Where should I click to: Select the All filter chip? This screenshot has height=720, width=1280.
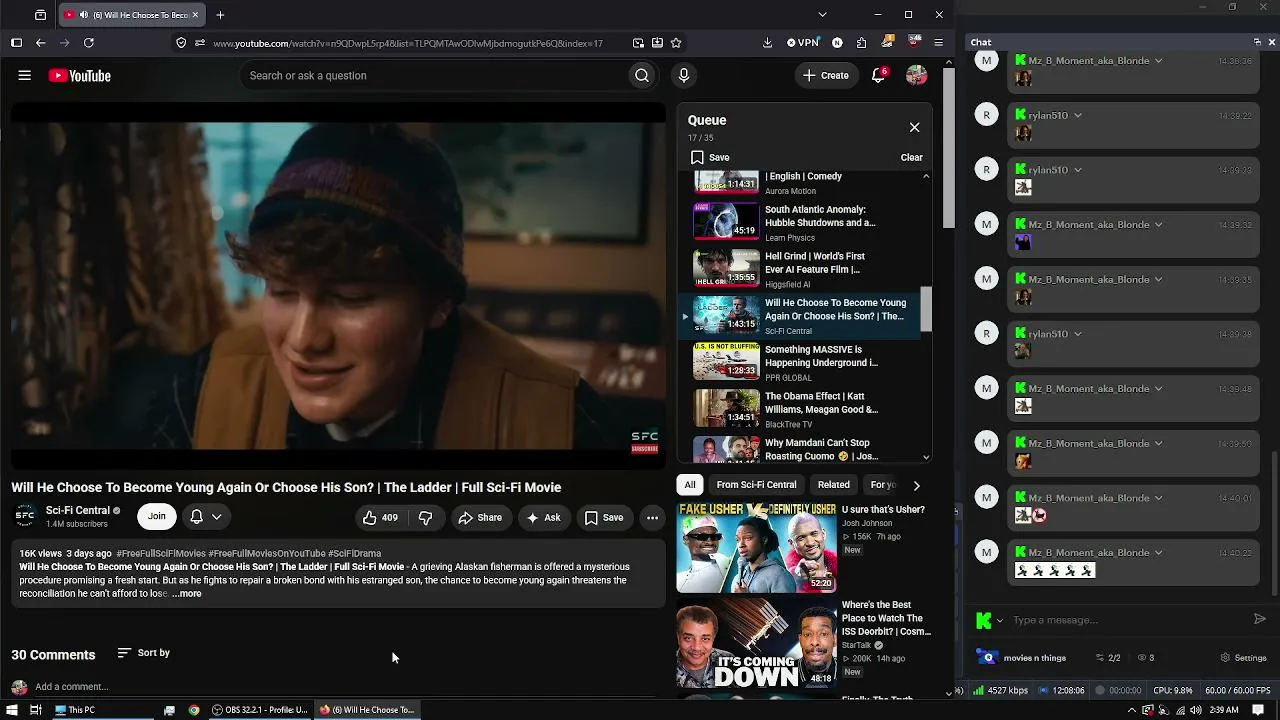690,485
